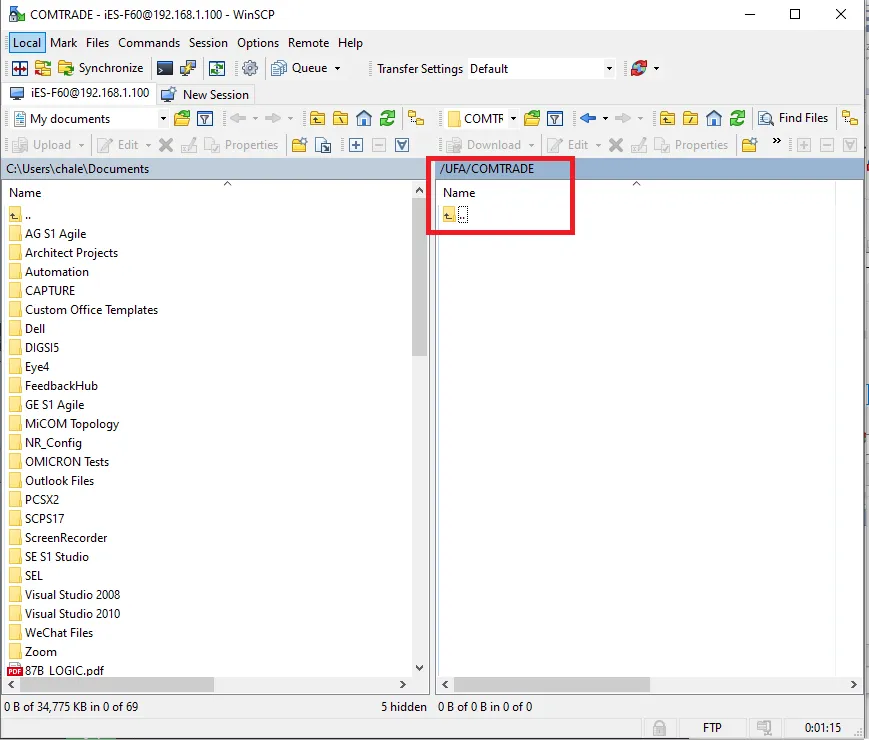Open the Preferences gear icon

(x=250, y=68)
